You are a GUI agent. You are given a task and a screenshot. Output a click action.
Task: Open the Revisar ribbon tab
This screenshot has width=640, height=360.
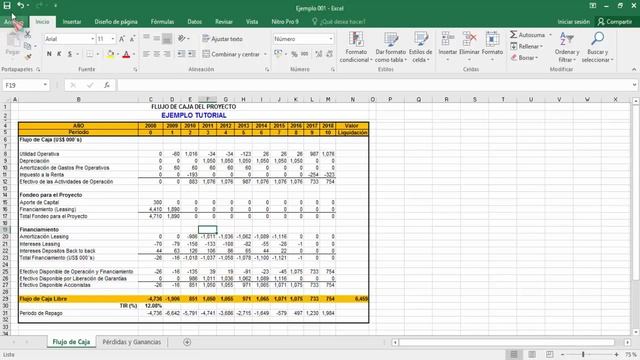[x=224, y=22]
